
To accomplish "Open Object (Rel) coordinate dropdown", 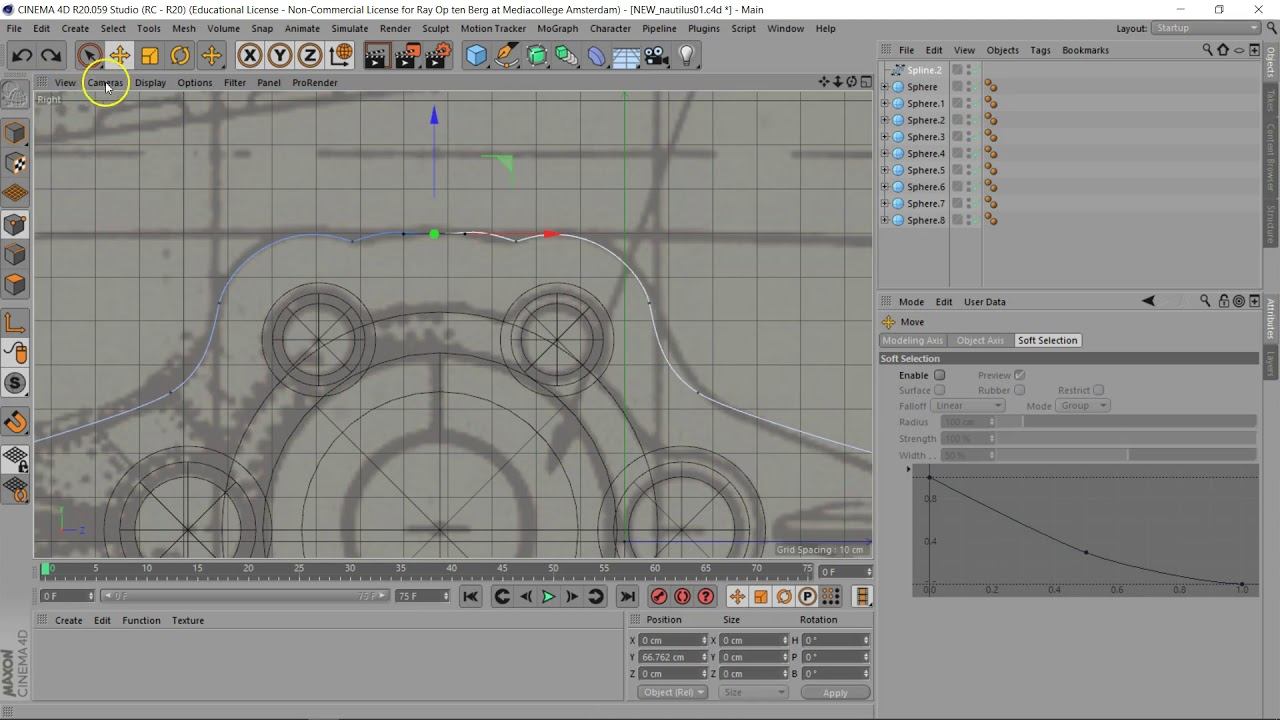I will coord(673,692).
